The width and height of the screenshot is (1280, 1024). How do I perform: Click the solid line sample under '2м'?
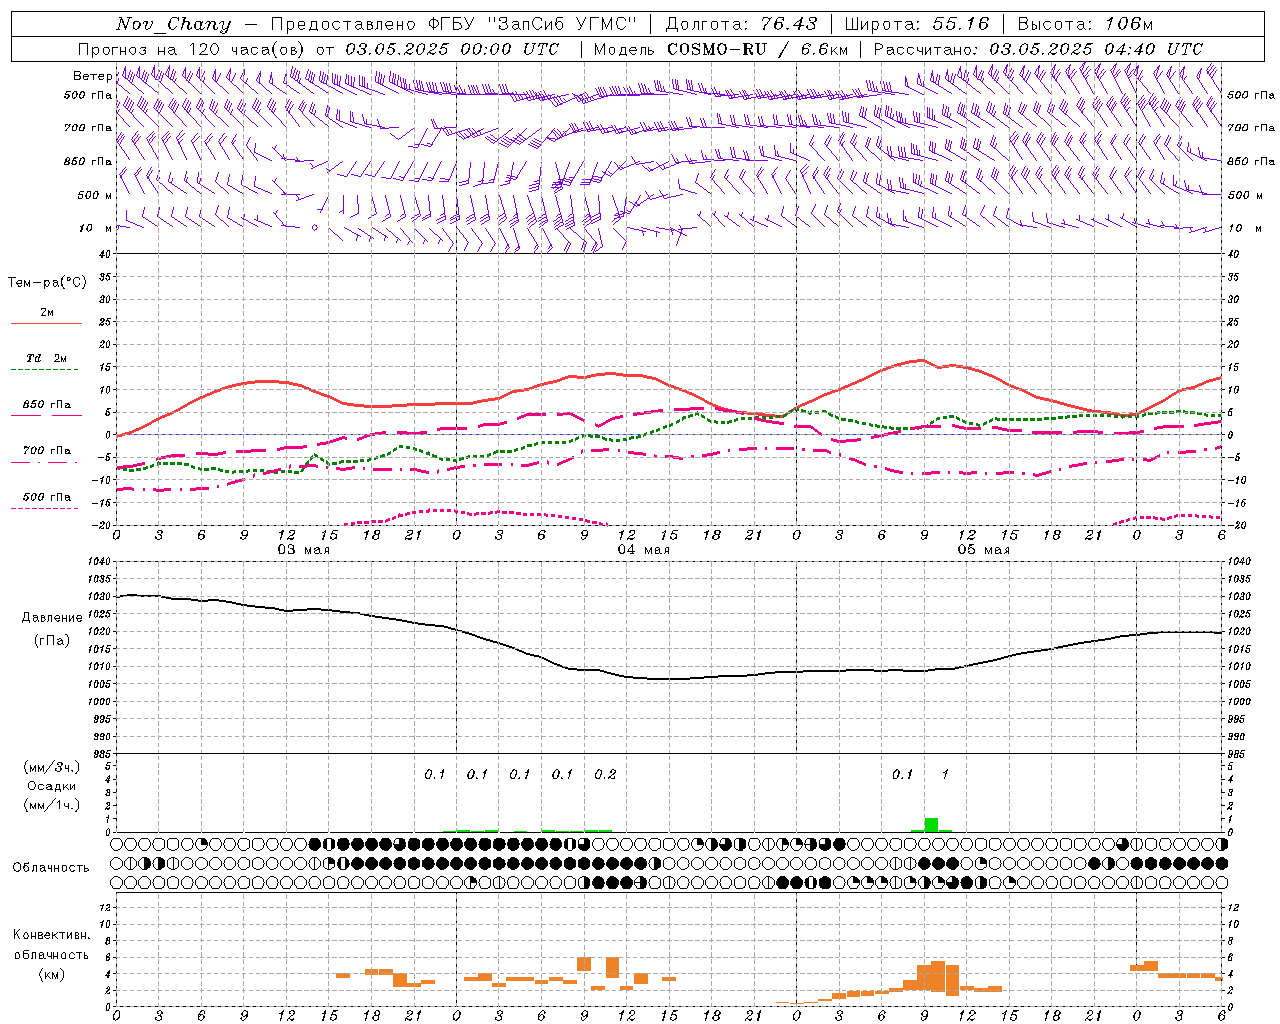click(x=46, y=323)
